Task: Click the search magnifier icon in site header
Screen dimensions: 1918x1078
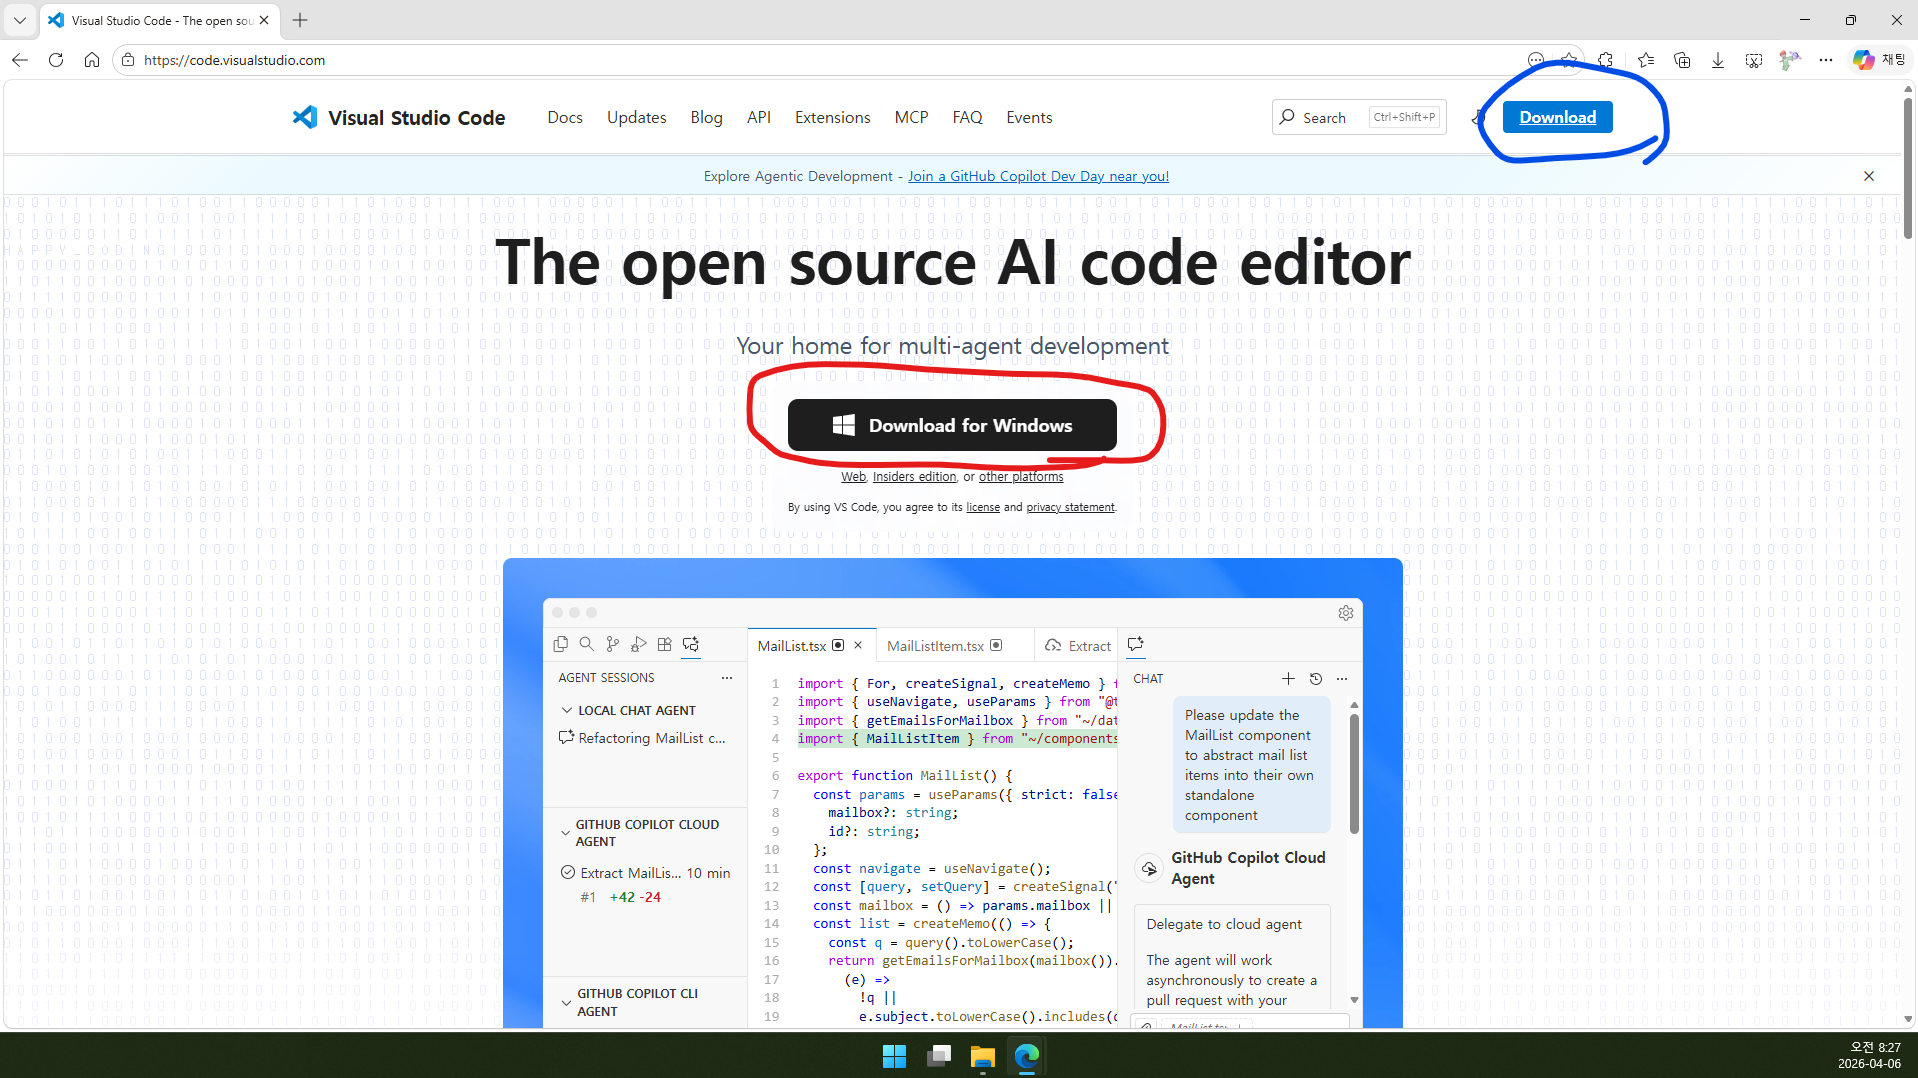Action: point(1287,117)
